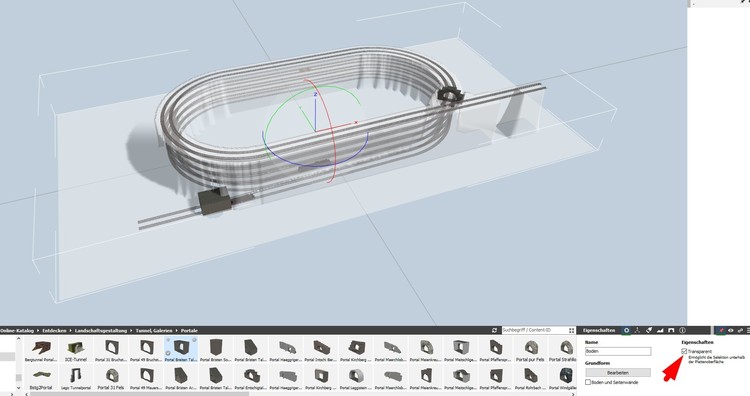The width and height of the screenshot is (750, 396).
Task: Click the Name field containing Boden
Action: tap(618, 351)
